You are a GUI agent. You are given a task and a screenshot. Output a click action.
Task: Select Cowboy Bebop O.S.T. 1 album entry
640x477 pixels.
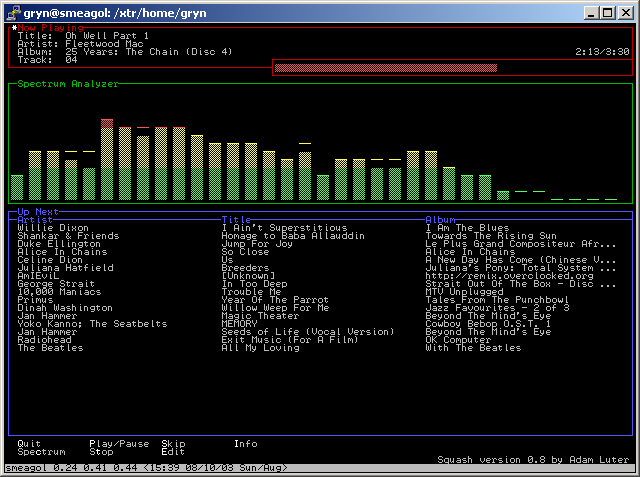coord(488,324)
